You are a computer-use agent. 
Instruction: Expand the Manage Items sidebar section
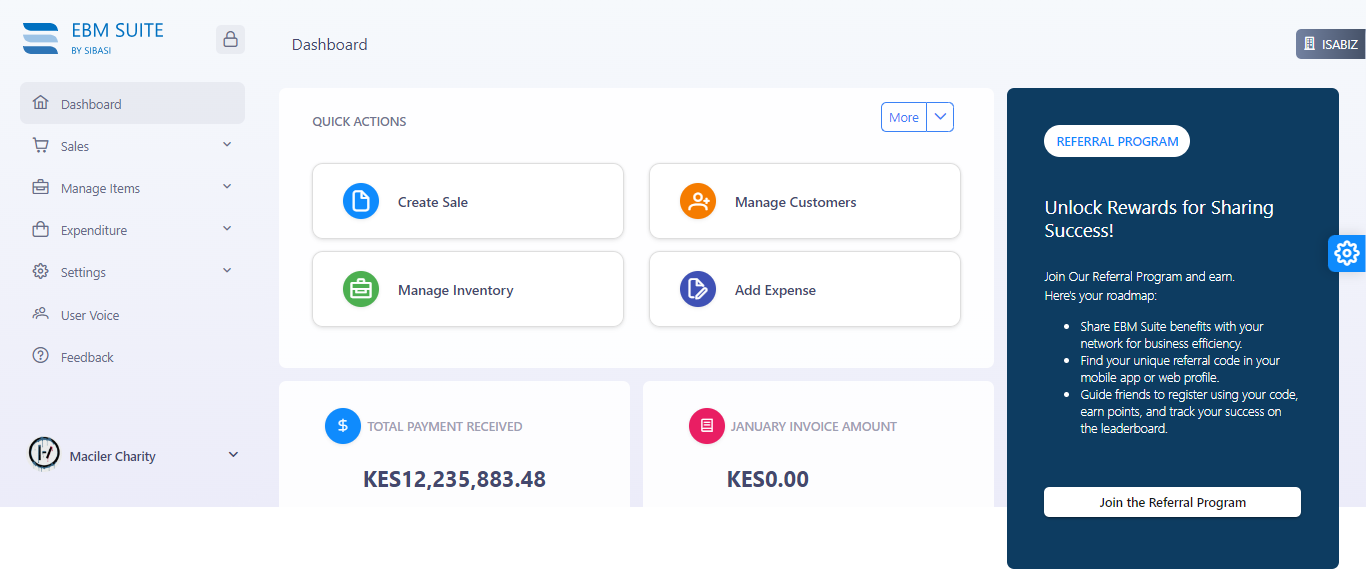click(x=131, y=187)
